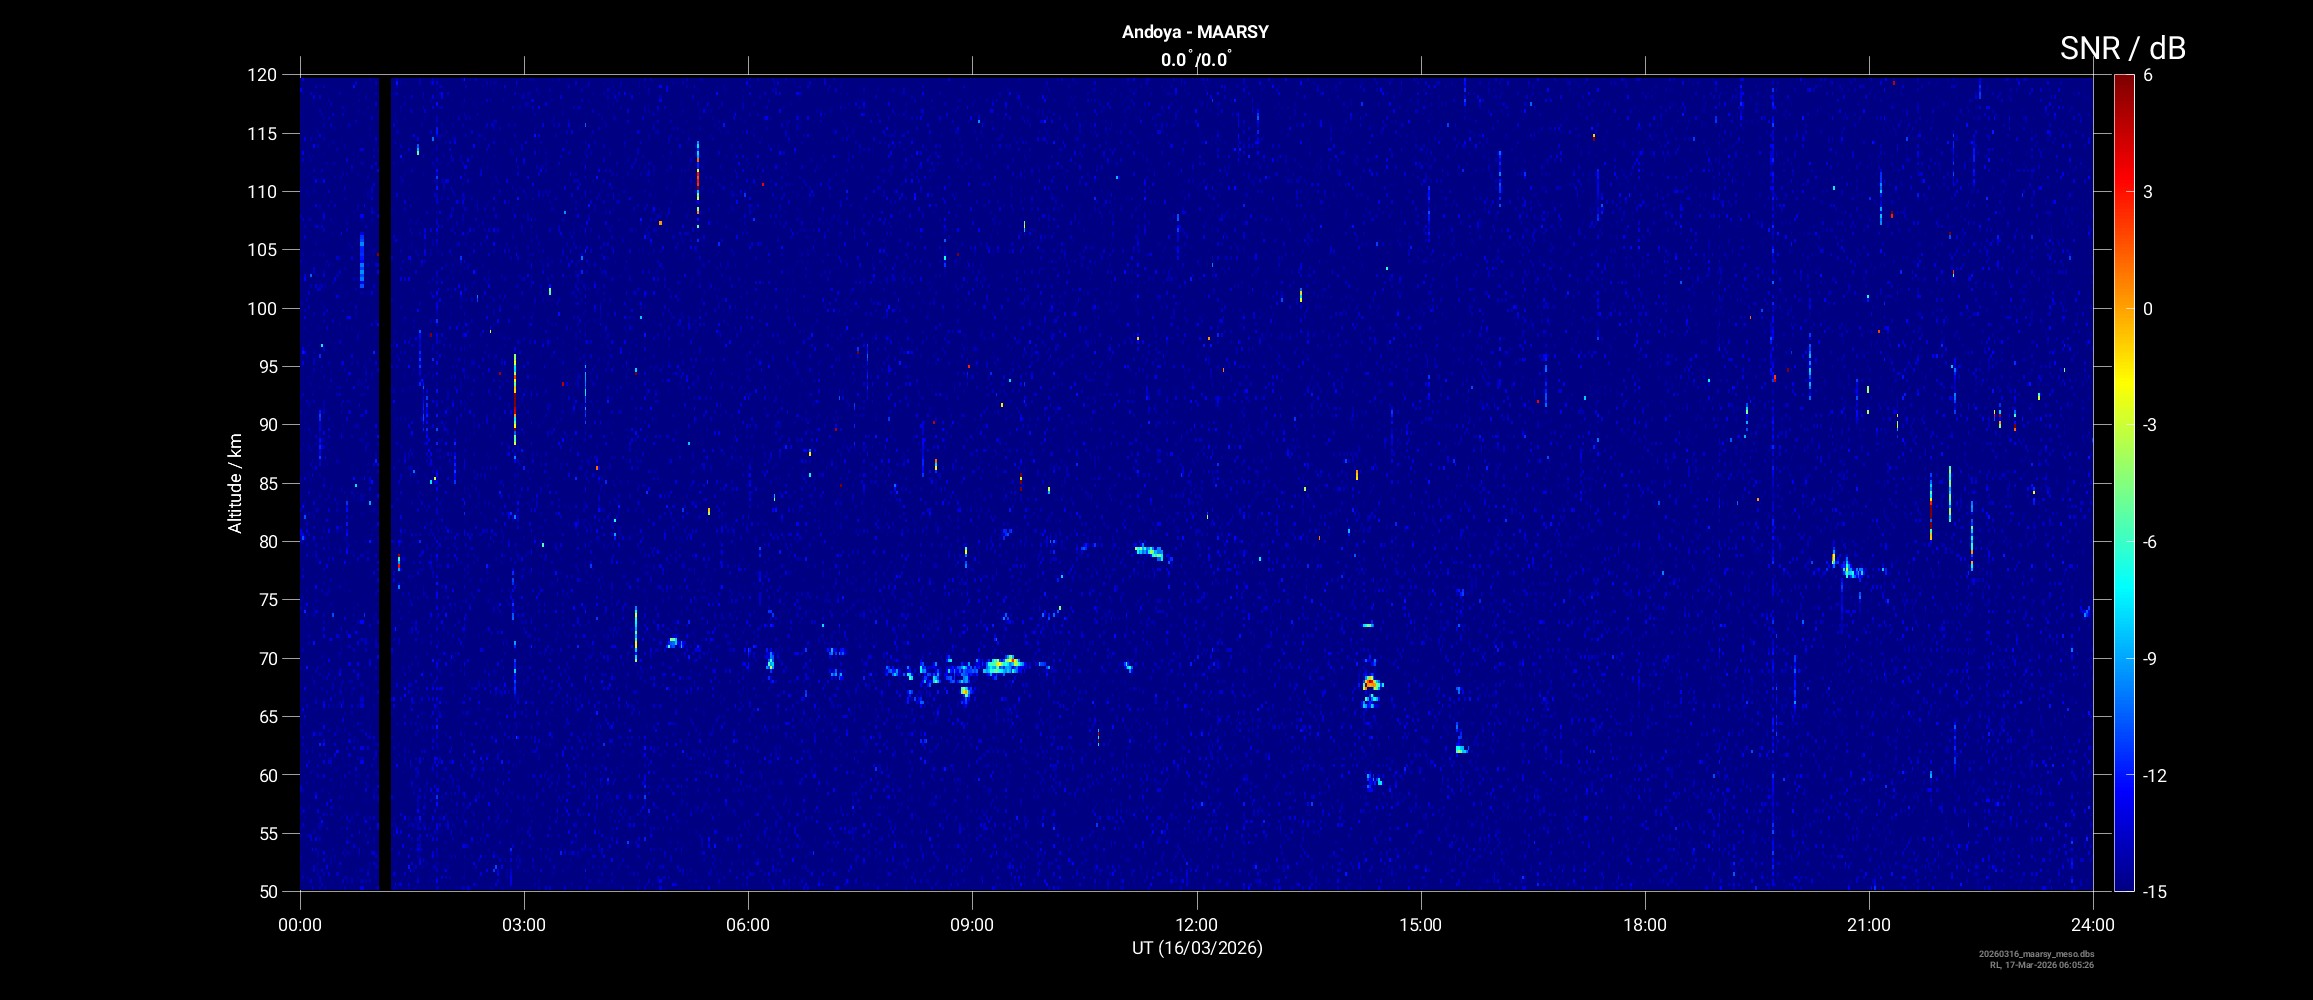The width and height of the screenshot is (2313, 1000).
Task: Click the 120 km altitude tick label
Action: tap(262, 75)
